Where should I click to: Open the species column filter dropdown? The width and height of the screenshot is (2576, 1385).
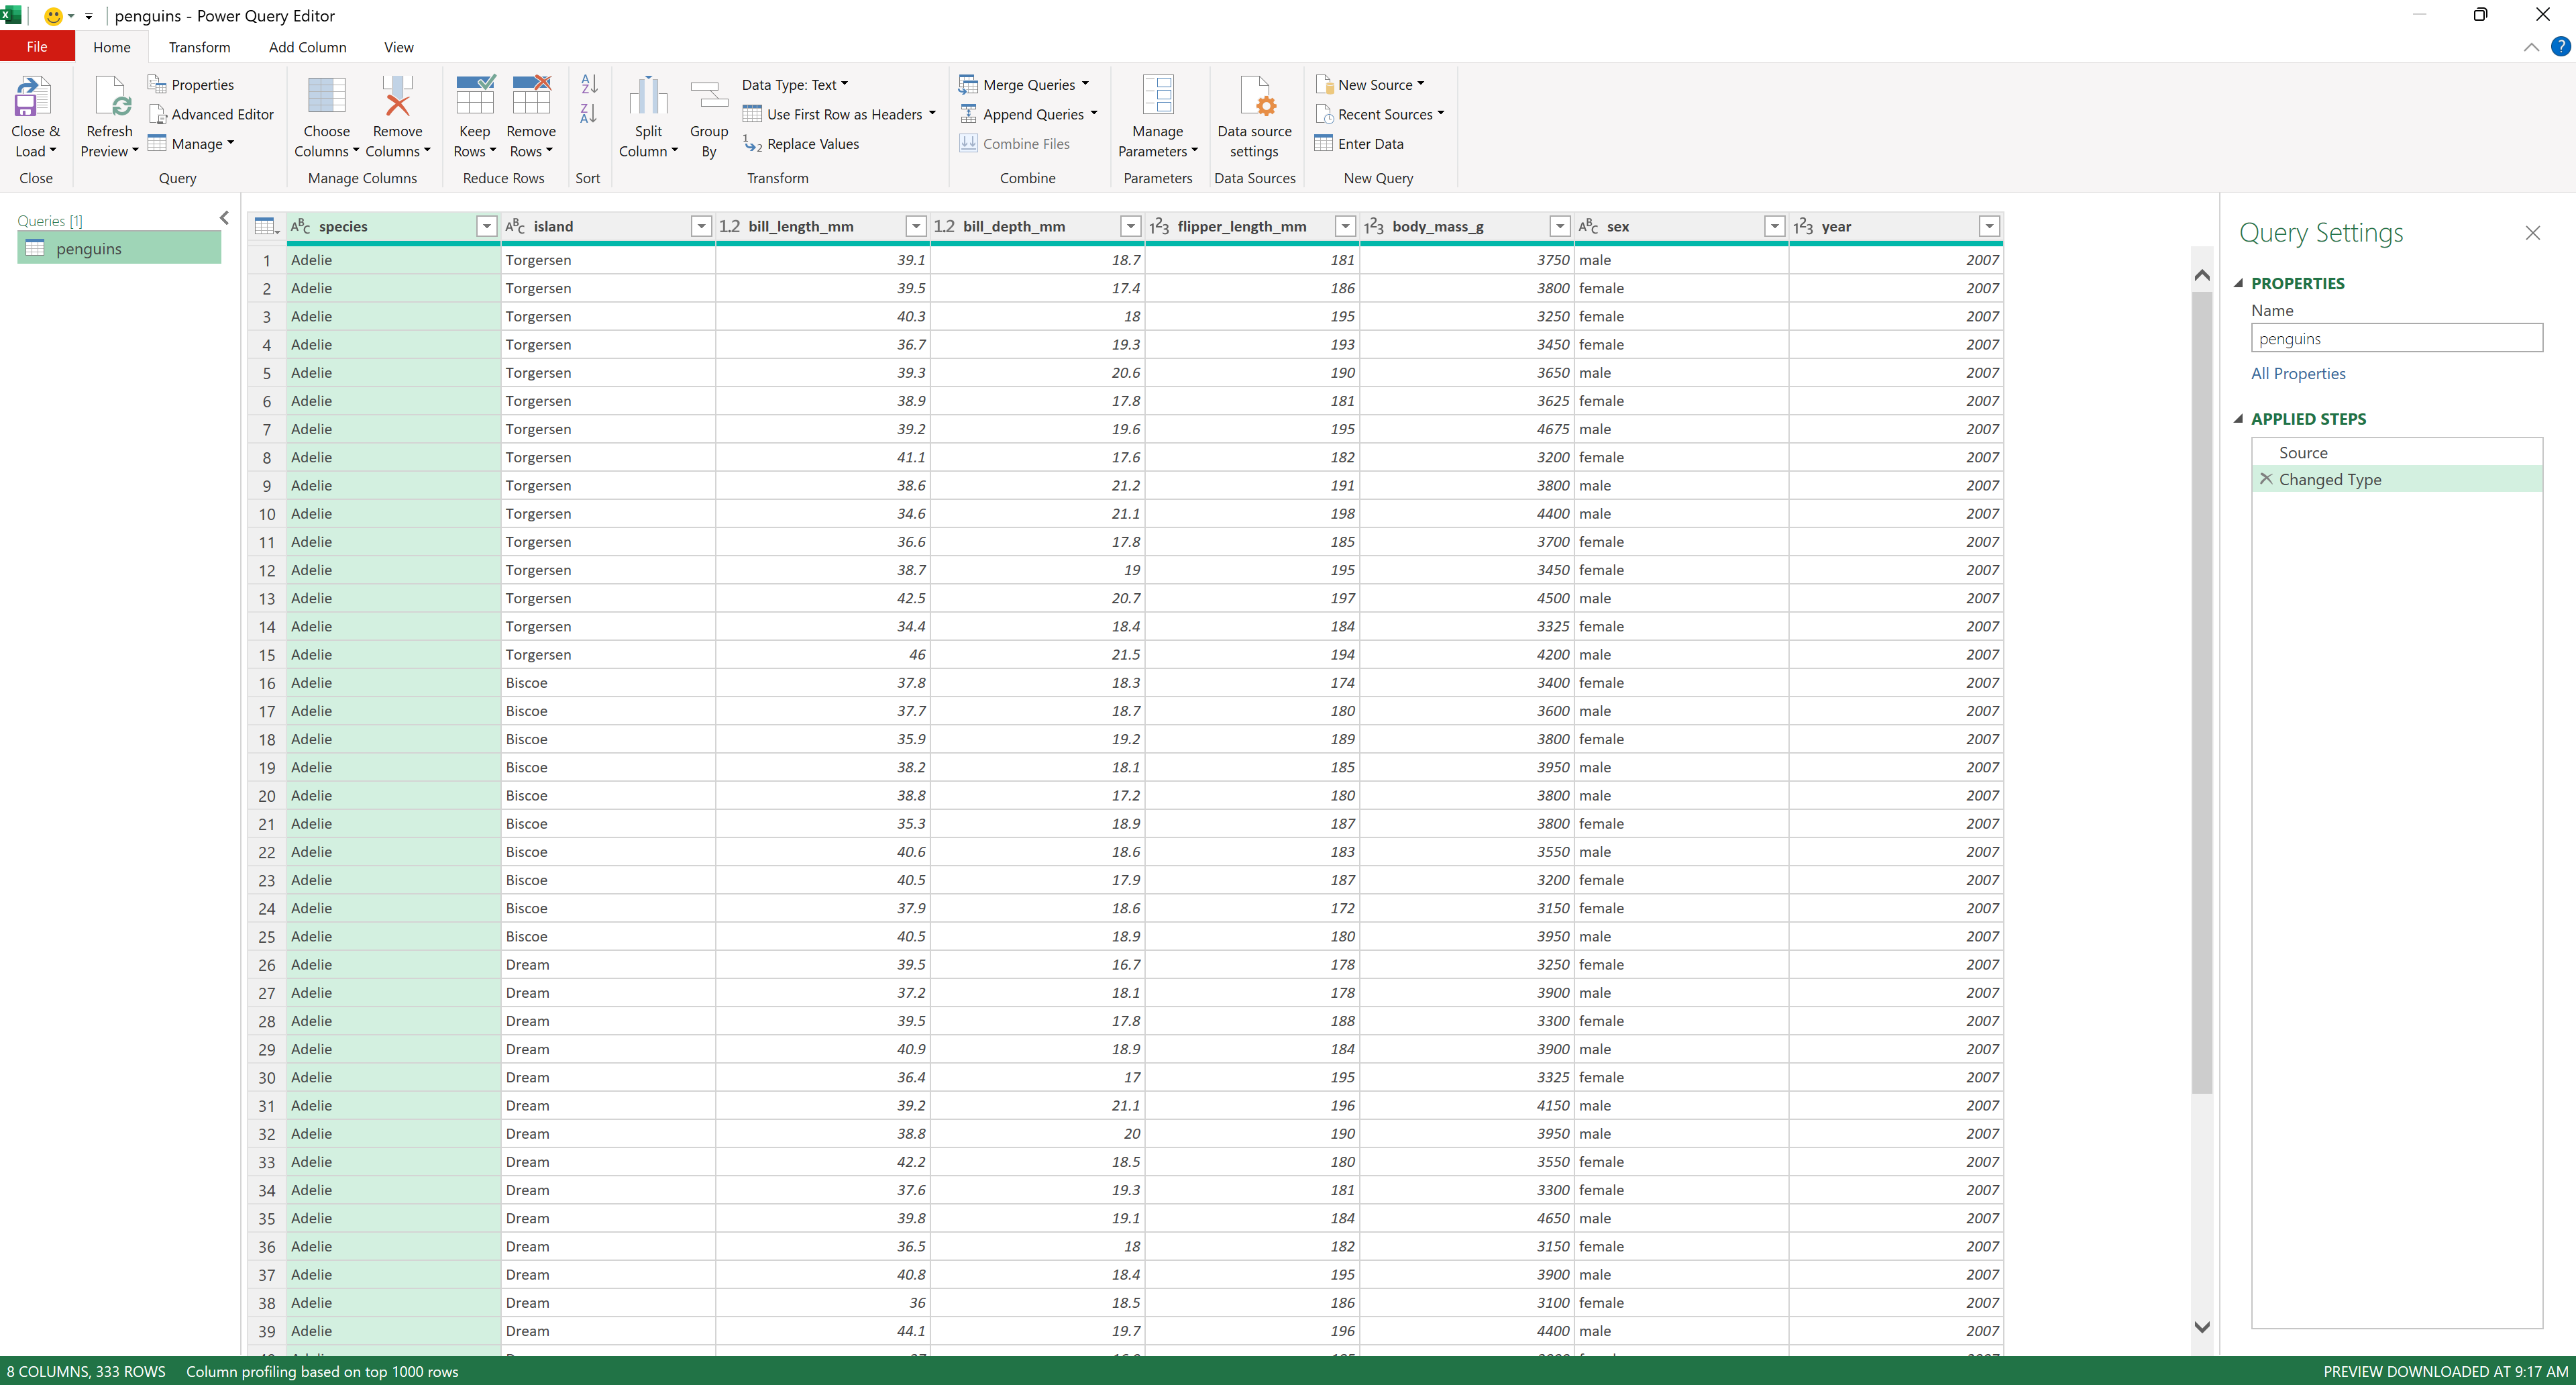[486, 226]
